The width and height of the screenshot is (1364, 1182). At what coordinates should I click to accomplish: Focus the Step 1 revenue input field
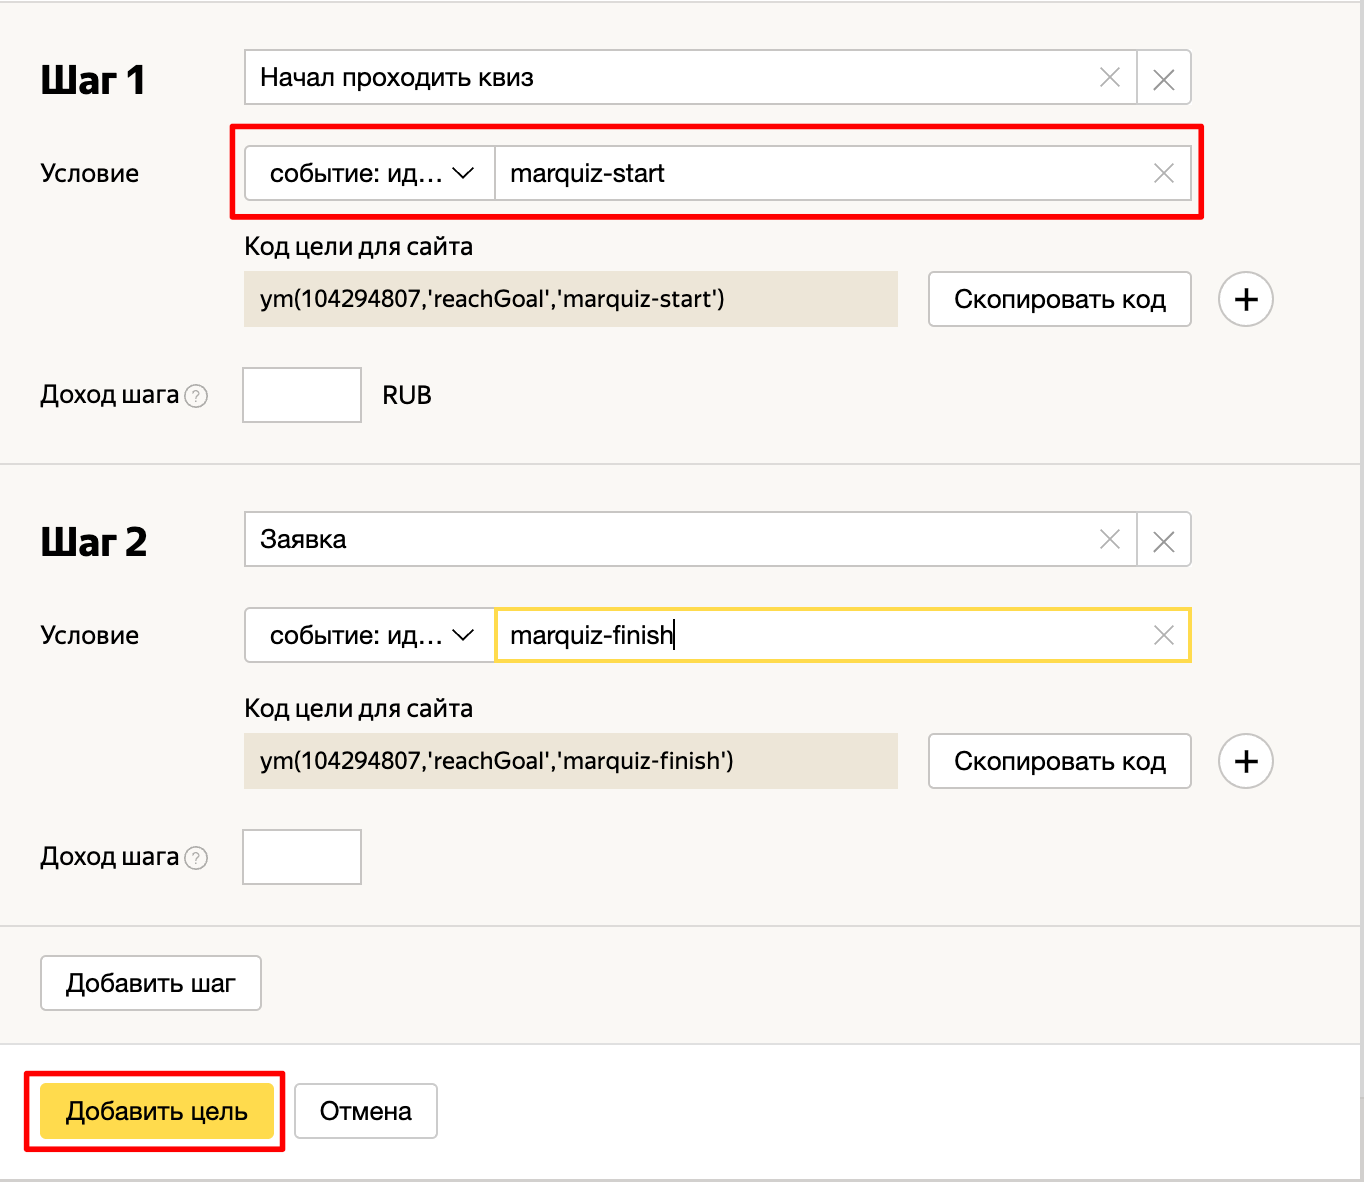[x=302, y=395]
